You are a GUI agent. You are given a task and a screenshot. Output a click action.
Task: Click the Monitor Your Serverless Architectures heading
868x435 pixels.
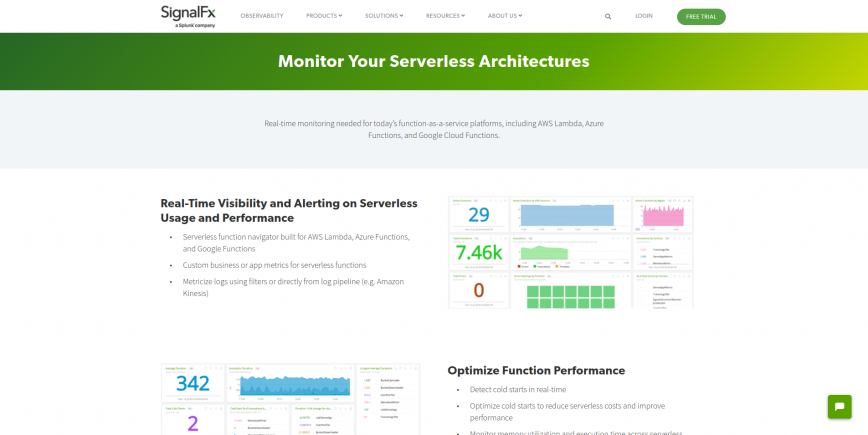pos(433,61)
